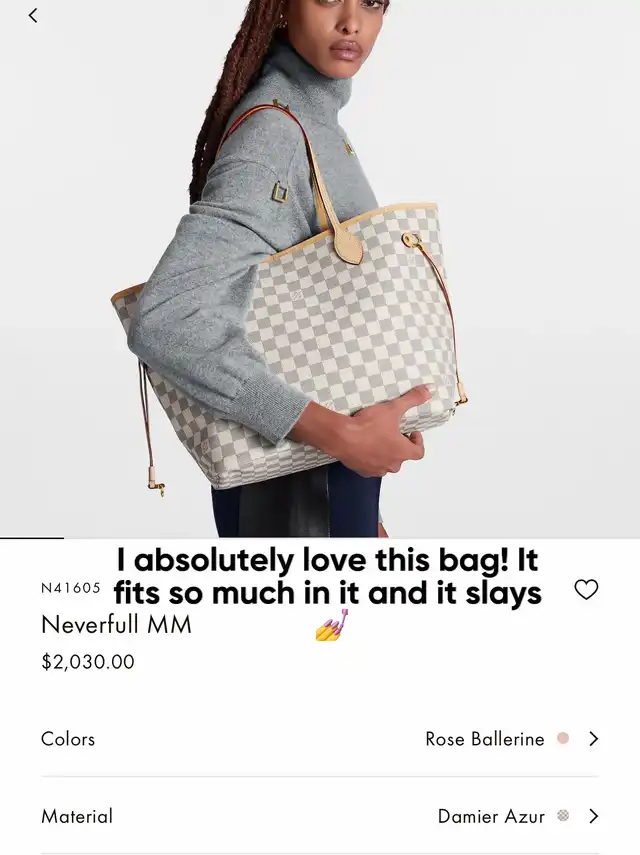Open the model product photo fullscreen

[320, 268]
